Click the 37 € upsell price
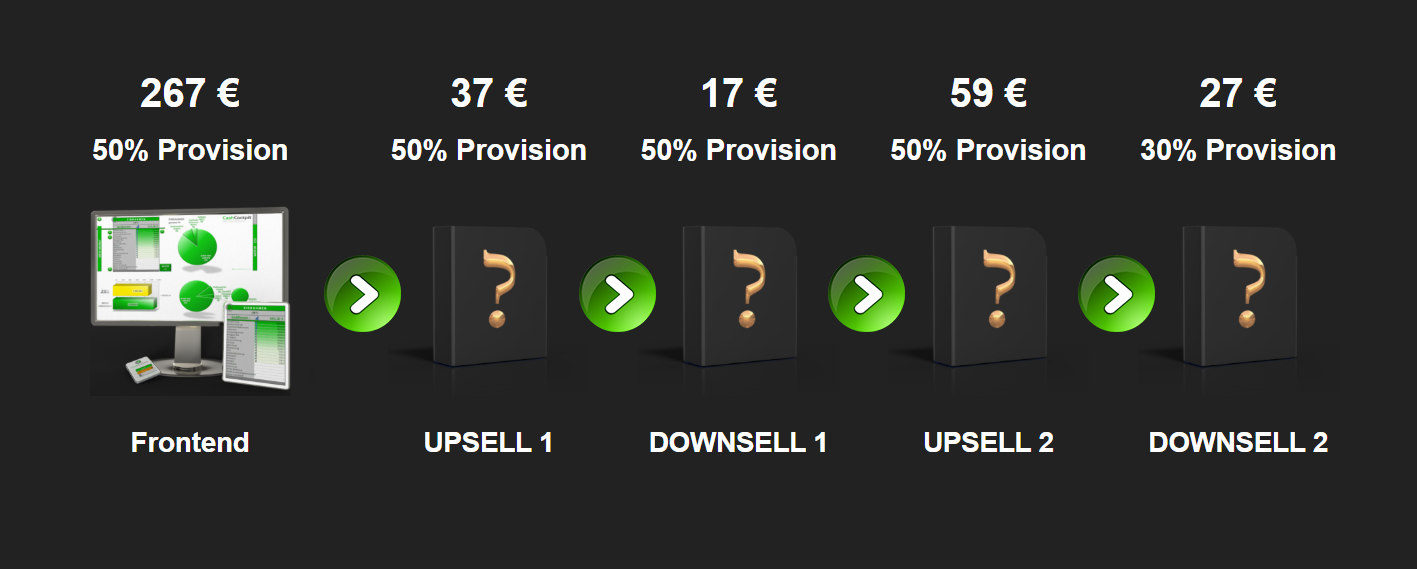 [x=489, y=94]
